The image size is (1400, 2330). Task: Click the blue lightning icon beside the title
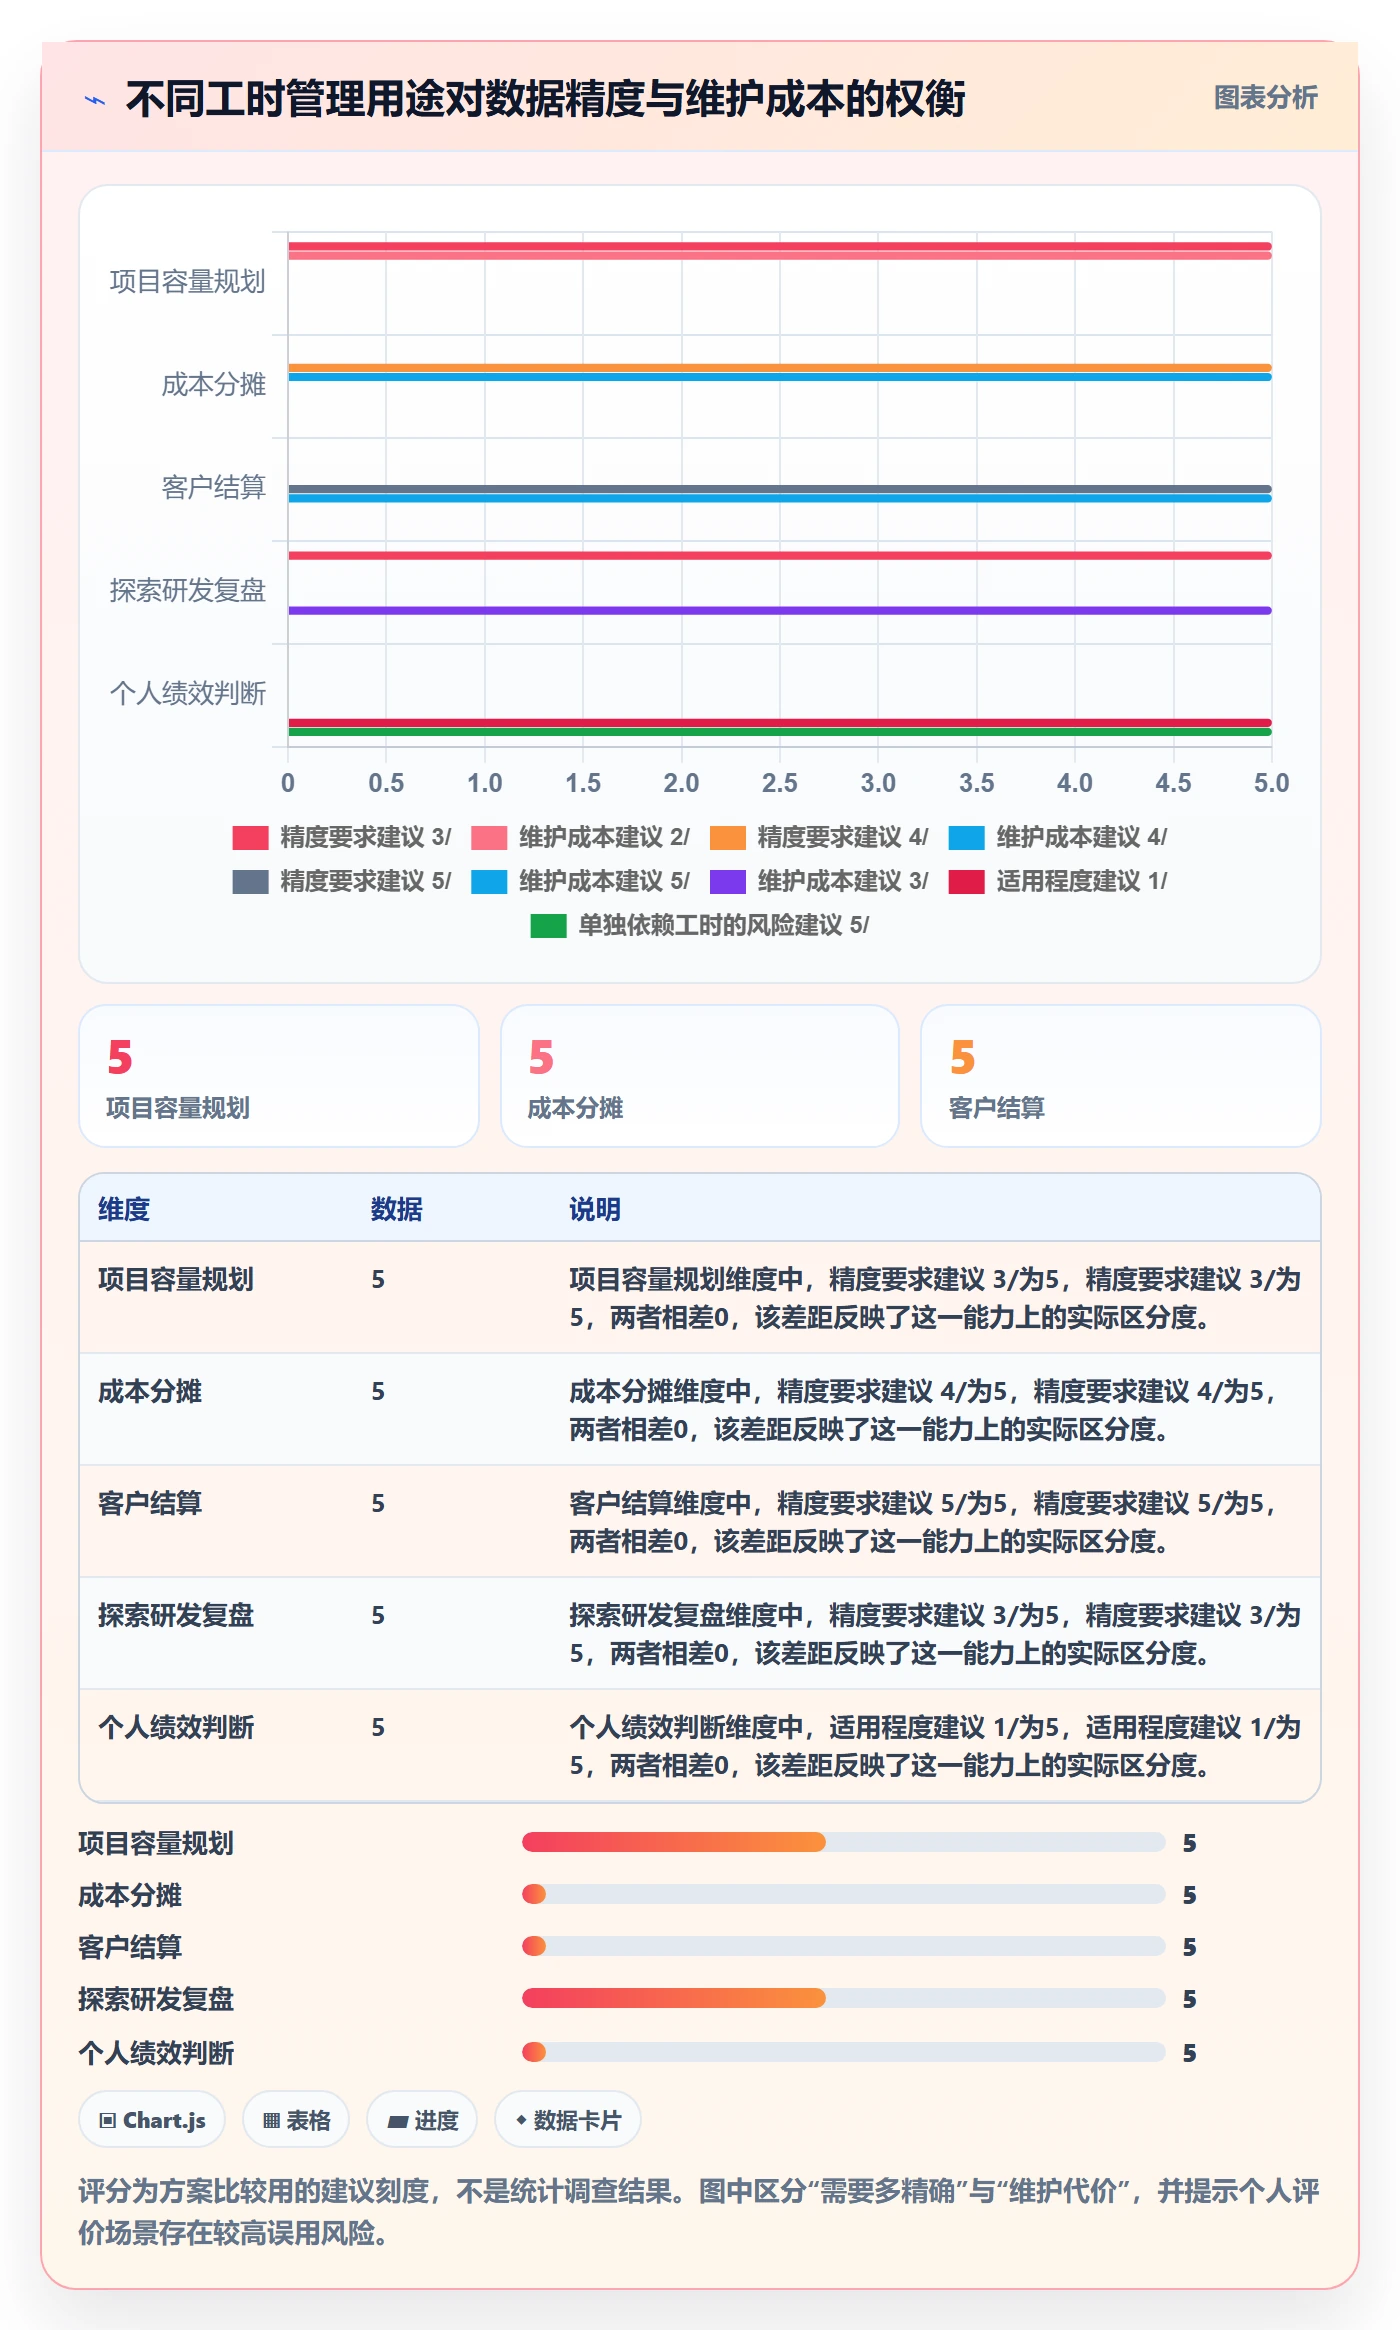(95, 100)
